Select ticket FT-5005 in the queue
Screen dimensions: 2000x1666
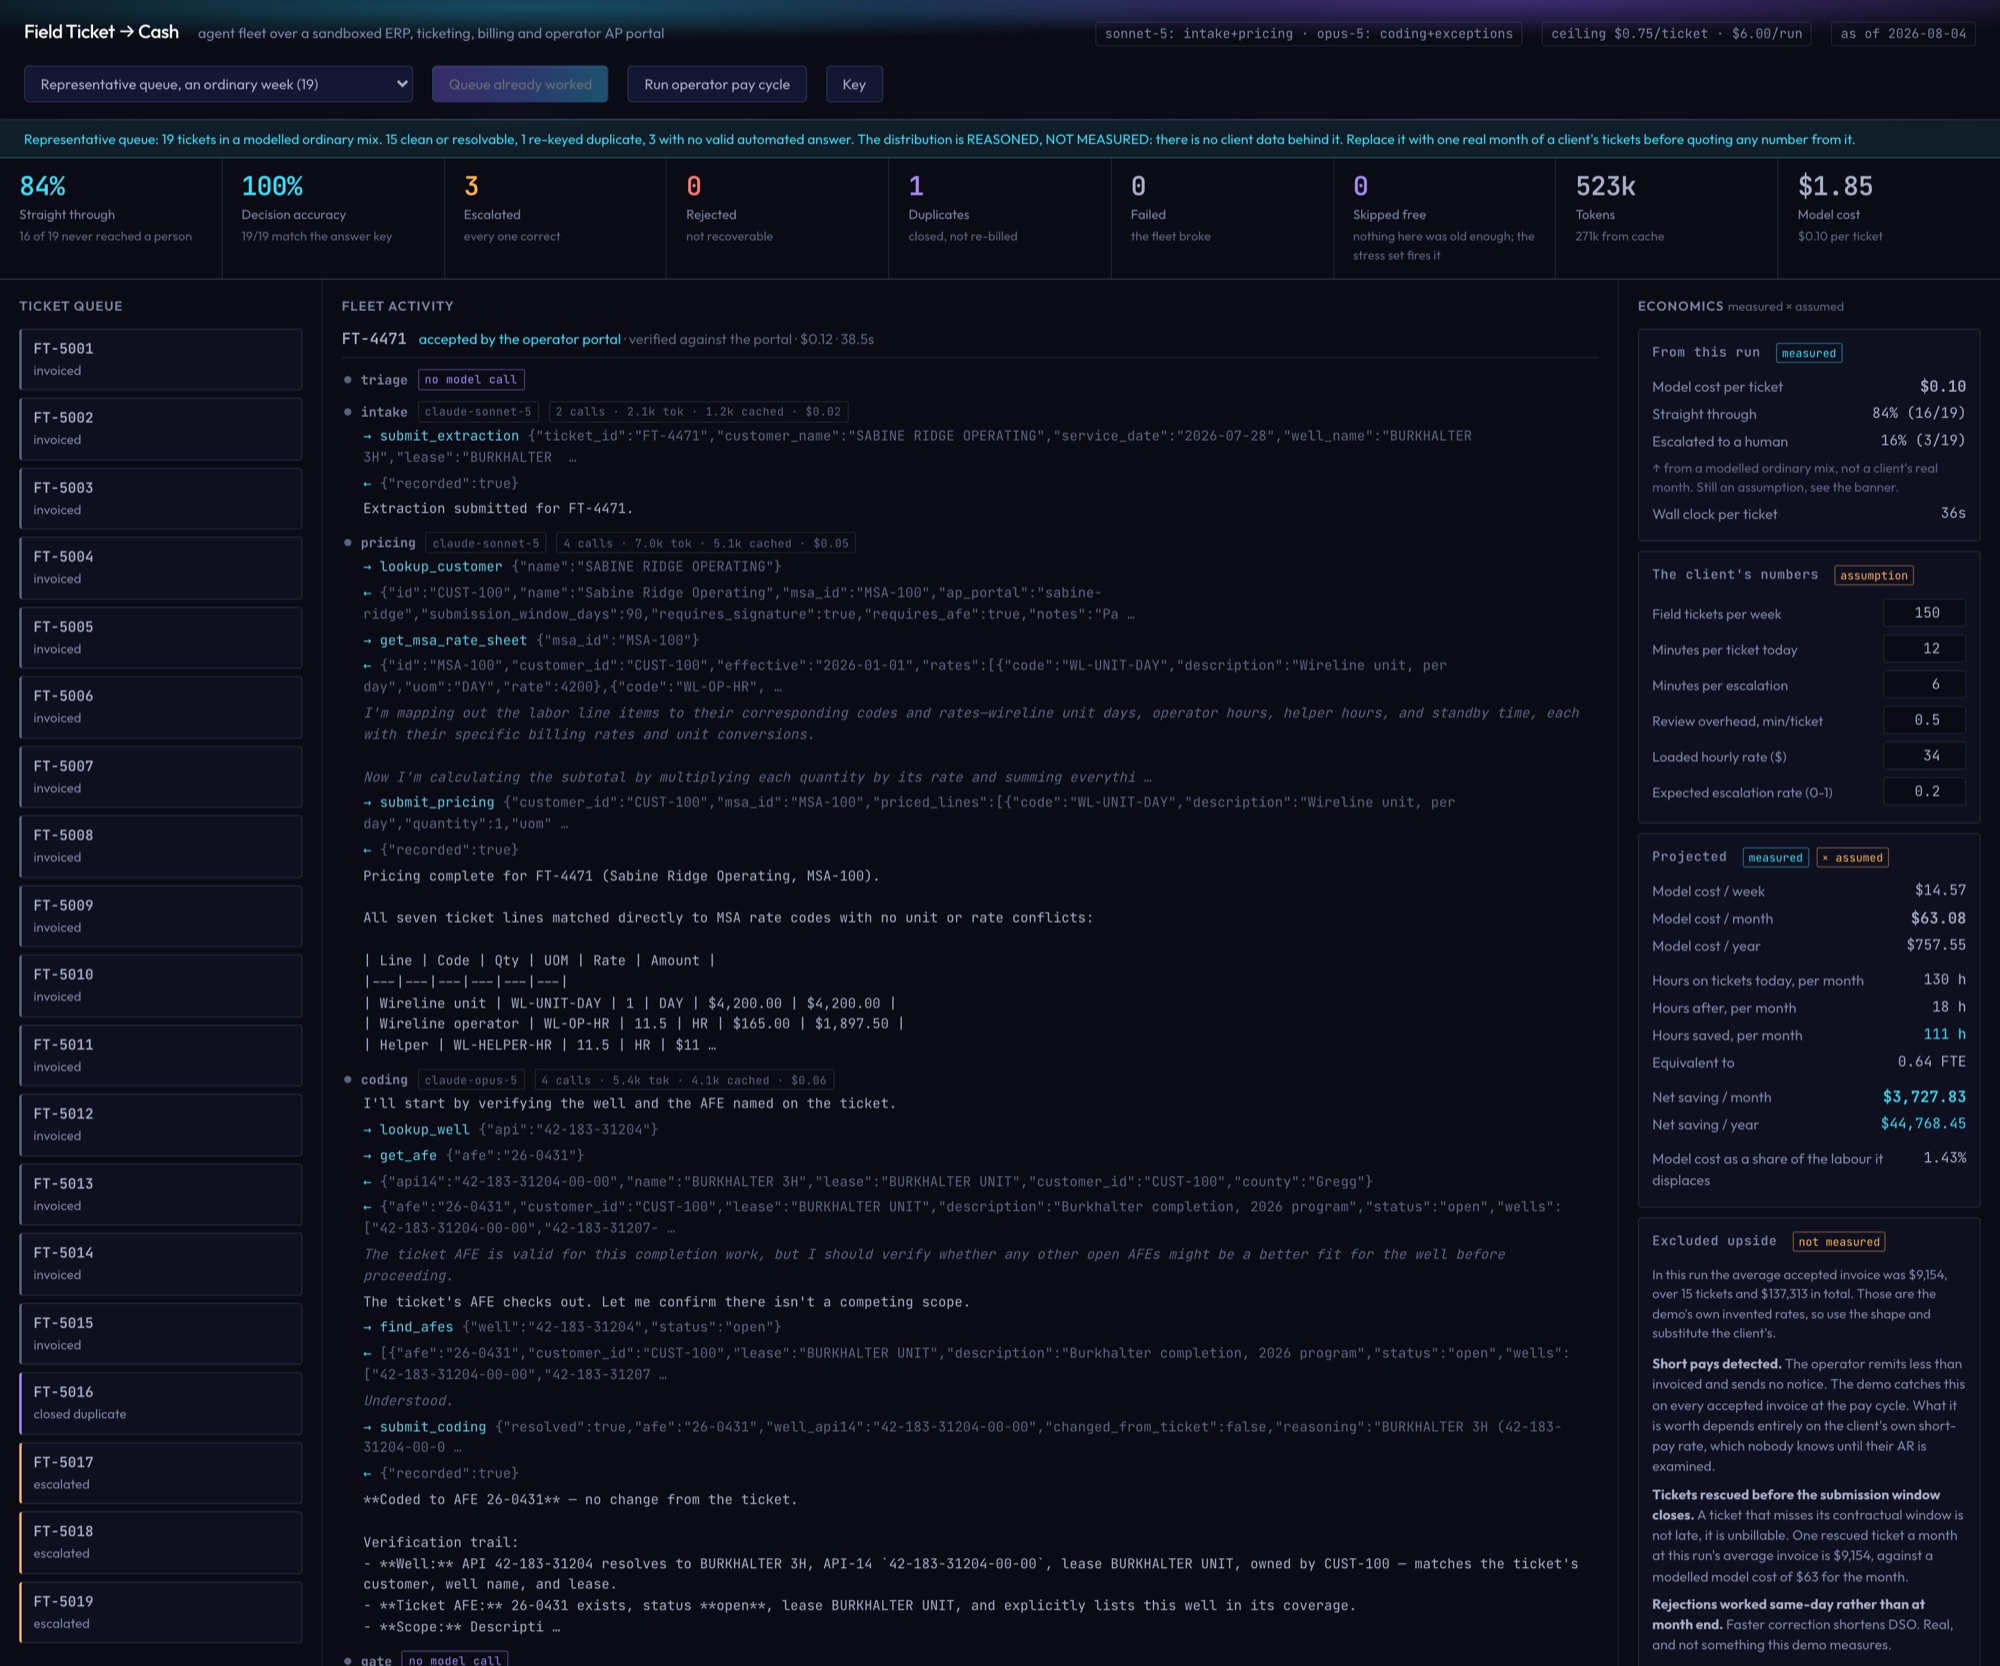point(160,637)
